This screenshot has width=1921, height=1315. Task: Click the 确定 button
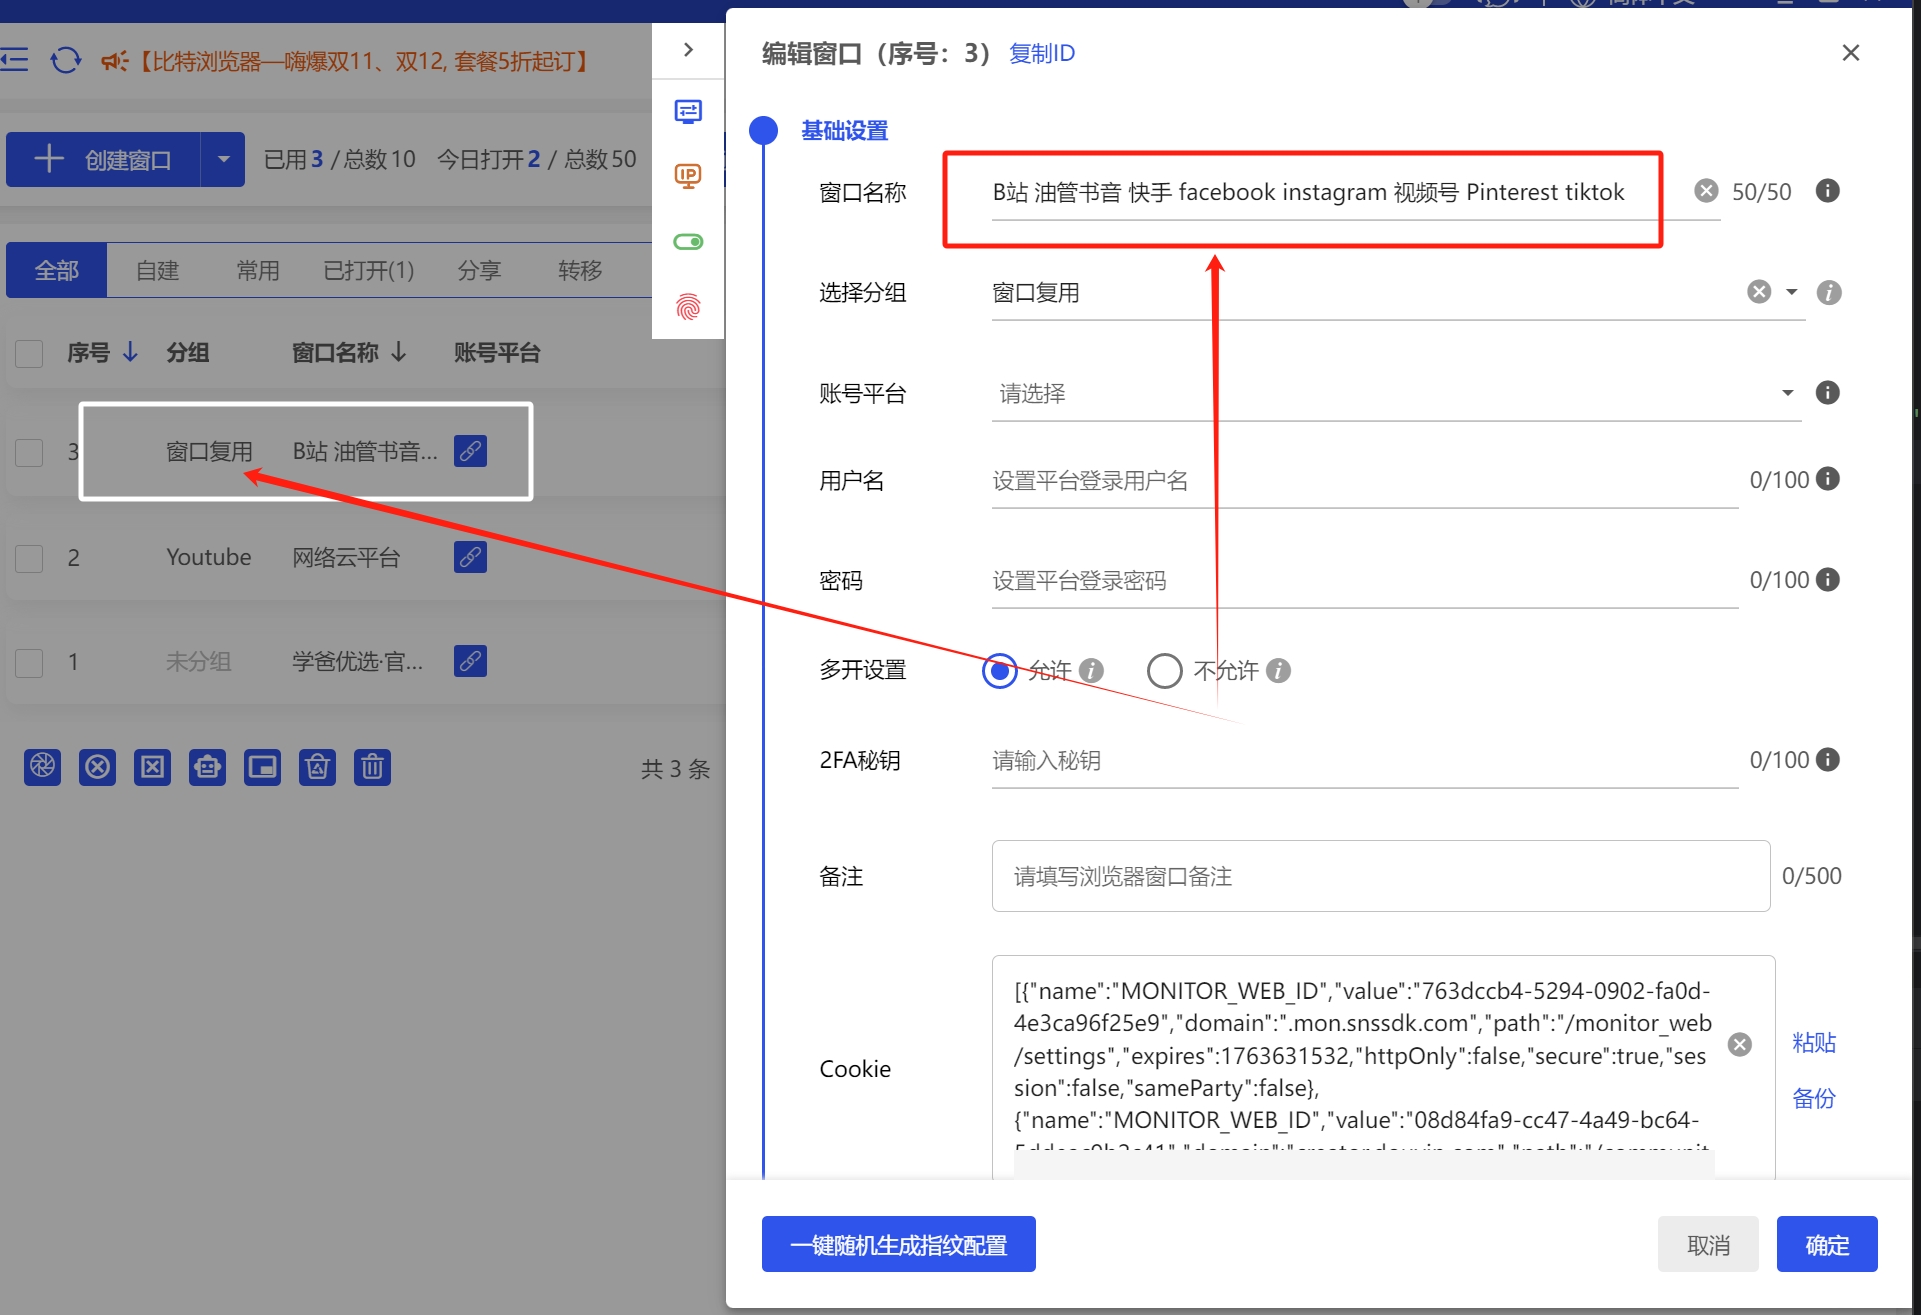1827,1245
